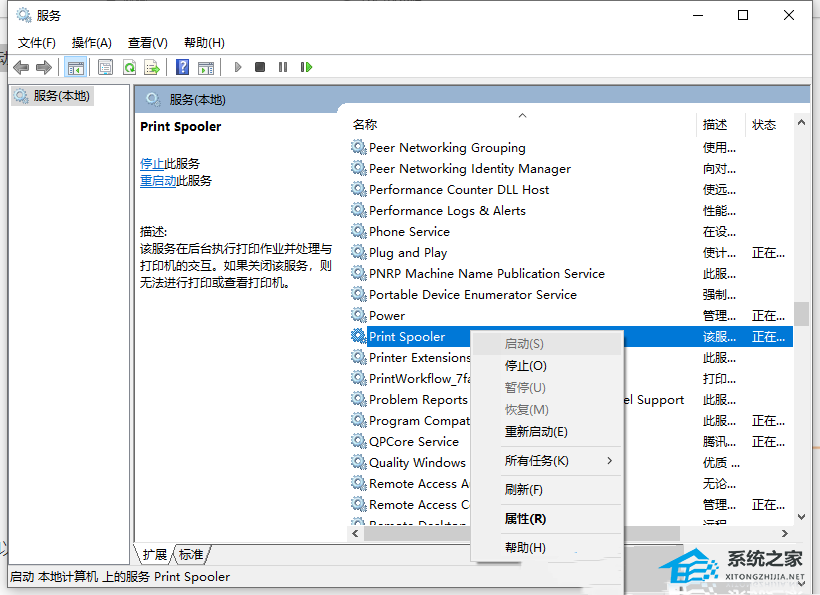The image size is (820, 595).
Task: Open 属性(R) from the context menu
Action: pos(525,519)
